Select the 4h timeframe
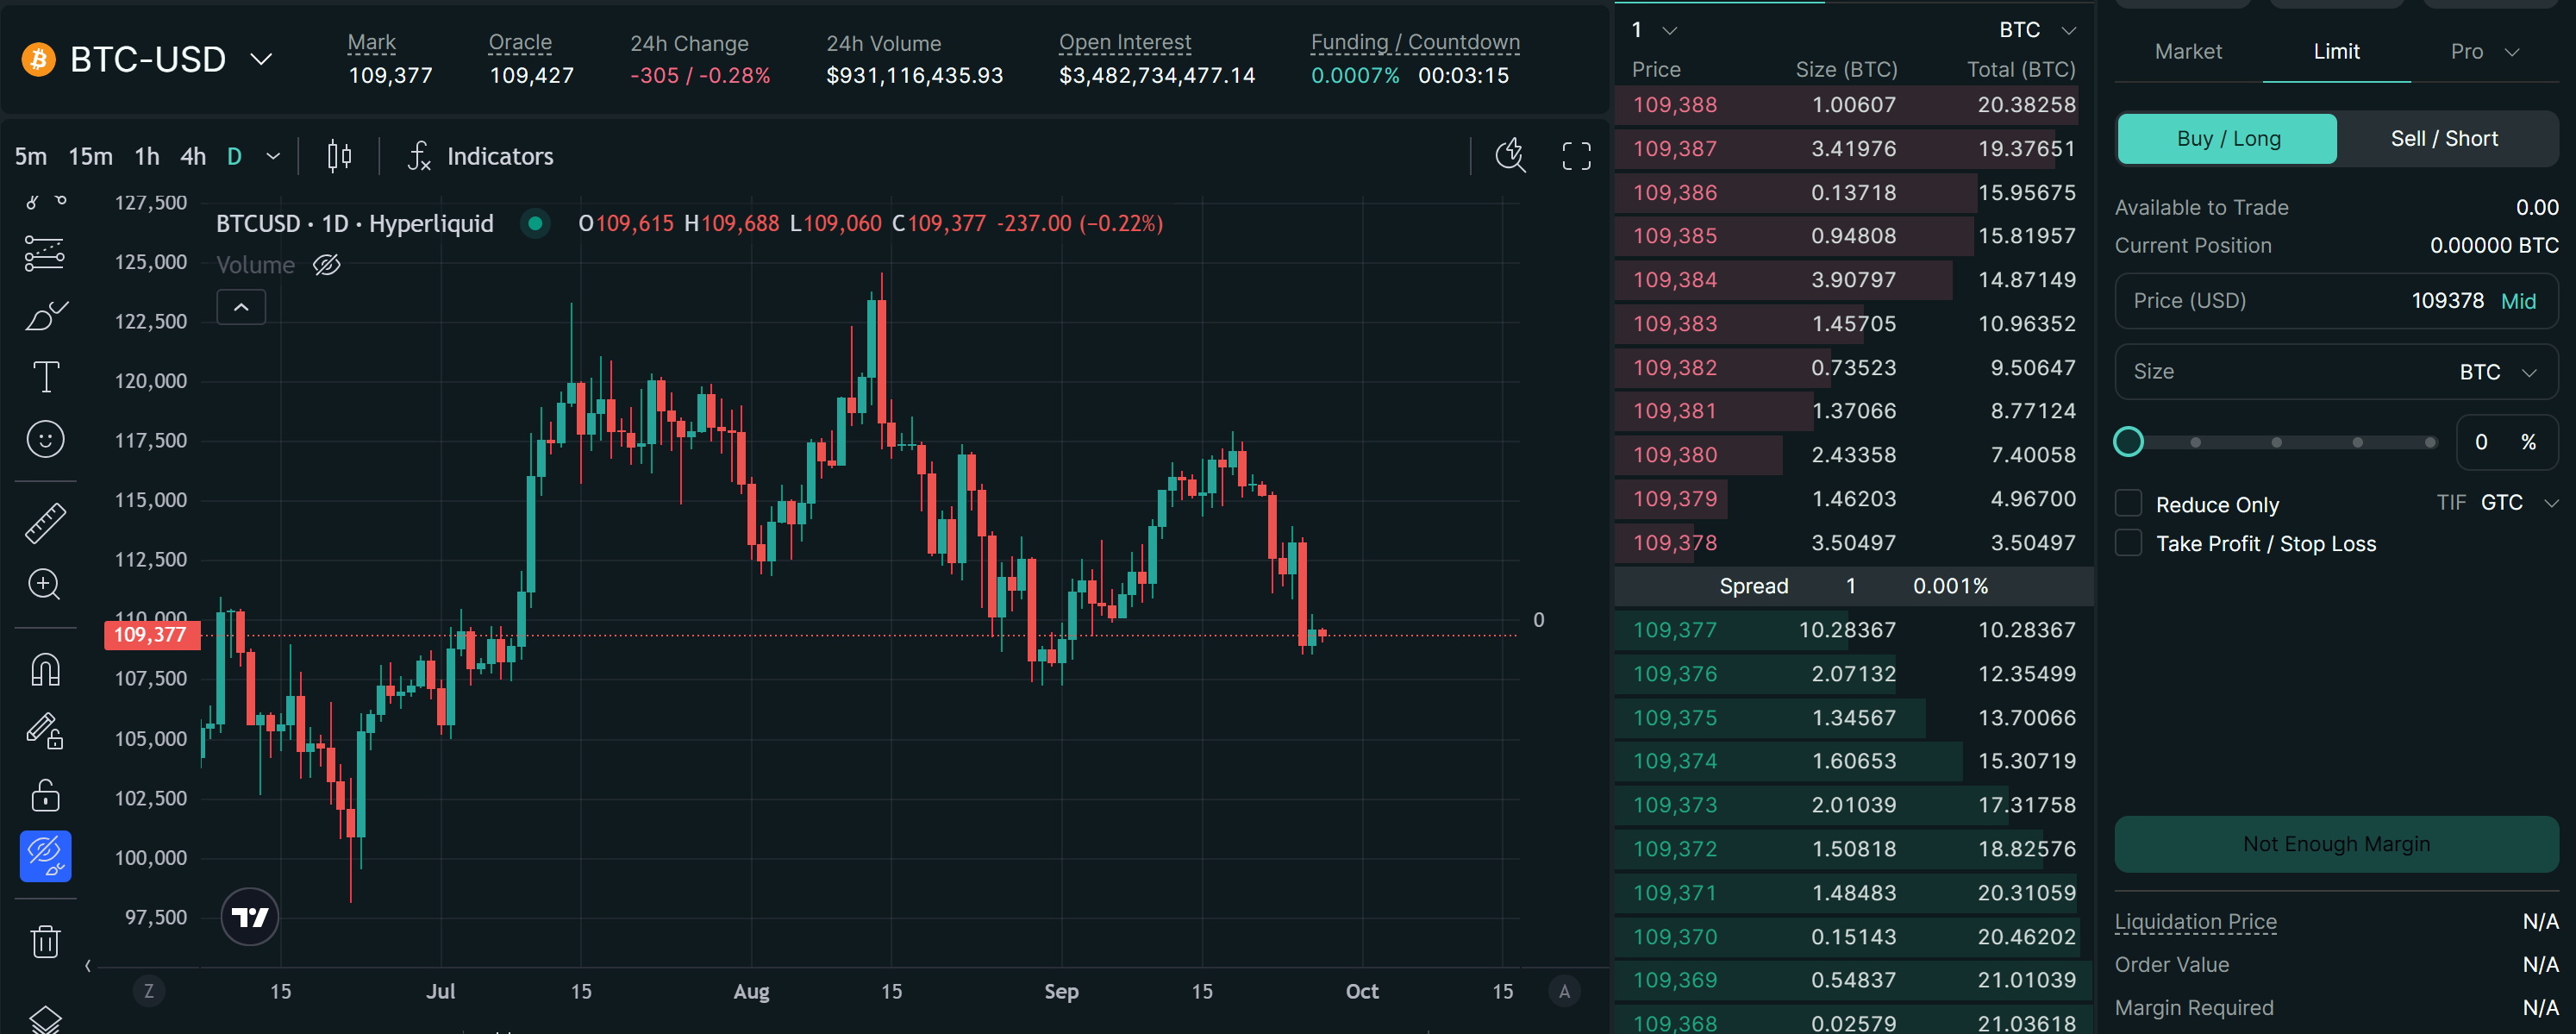This screenshot has width=2576, height=1034. (x=193, y=156)
